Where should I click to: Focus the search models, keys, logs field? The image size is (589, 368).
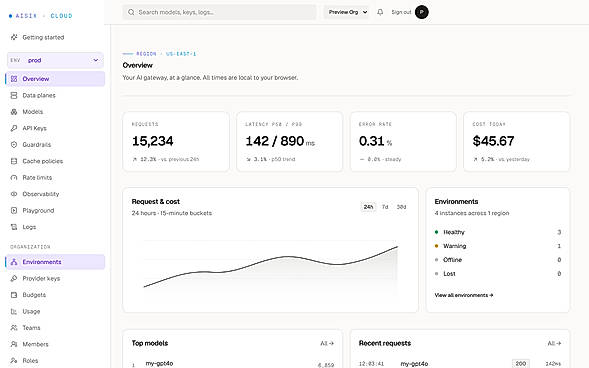tap(219, 12)
